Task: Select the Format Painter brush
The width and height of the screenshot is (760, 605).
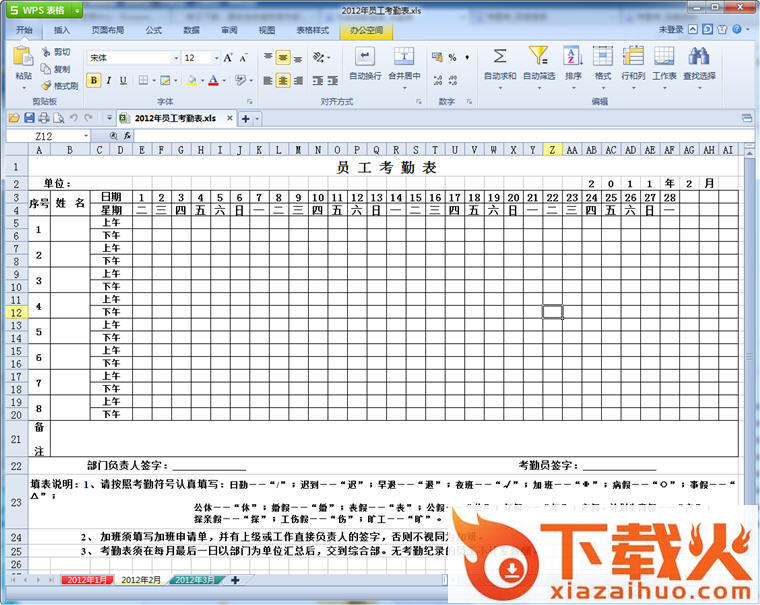Action: tap(47, 85)
